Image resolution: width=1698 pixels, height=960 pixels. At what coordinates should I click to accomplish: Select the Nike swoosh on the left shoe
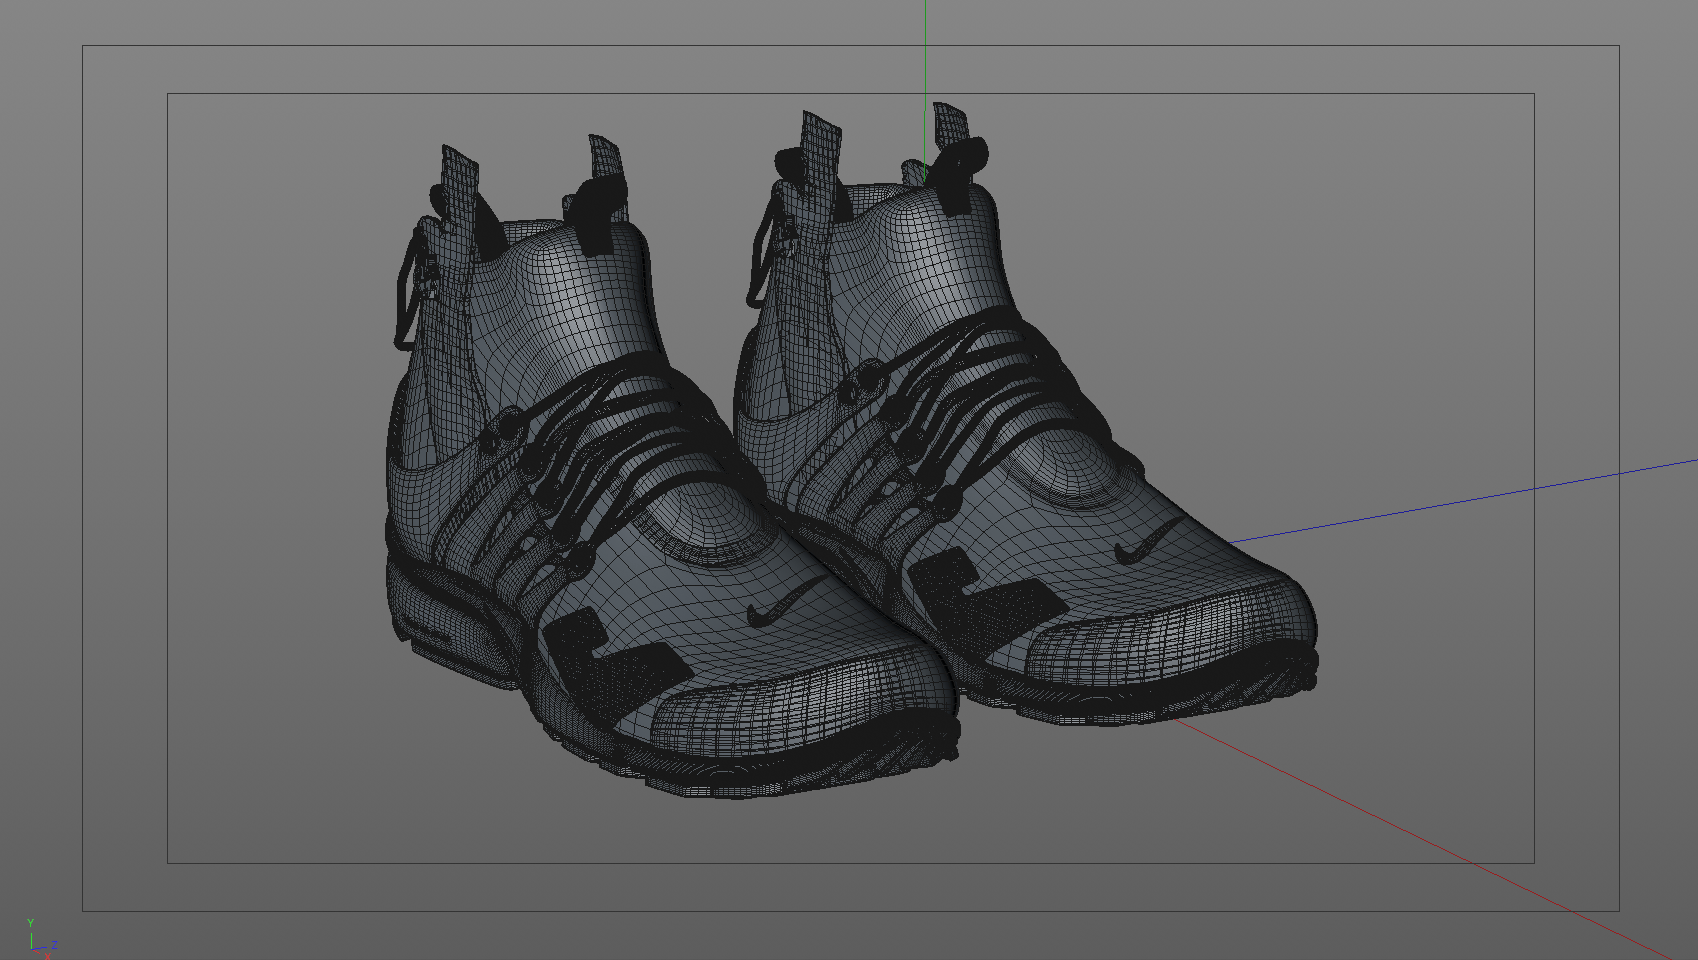coord(787,603)
